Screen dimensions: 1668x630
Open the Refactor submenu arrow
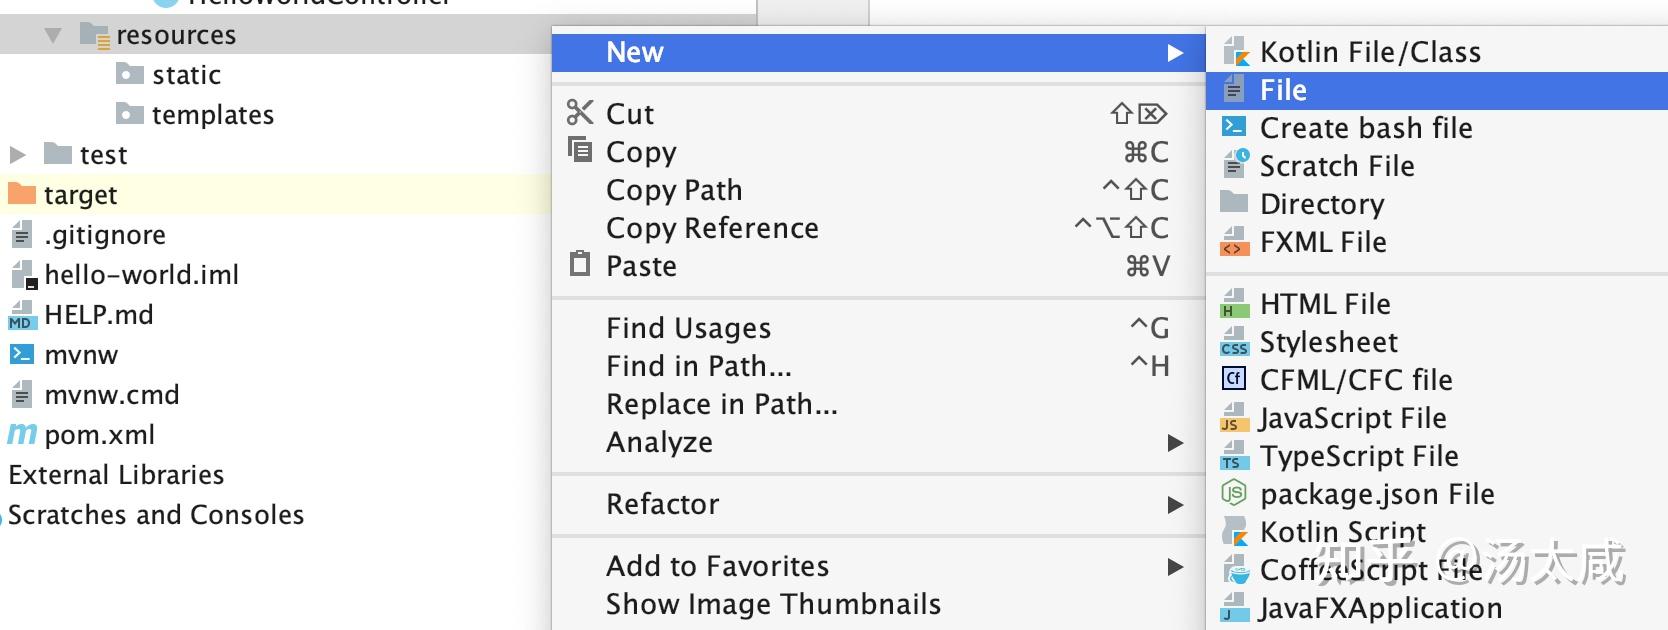(x=1175, y=505)
